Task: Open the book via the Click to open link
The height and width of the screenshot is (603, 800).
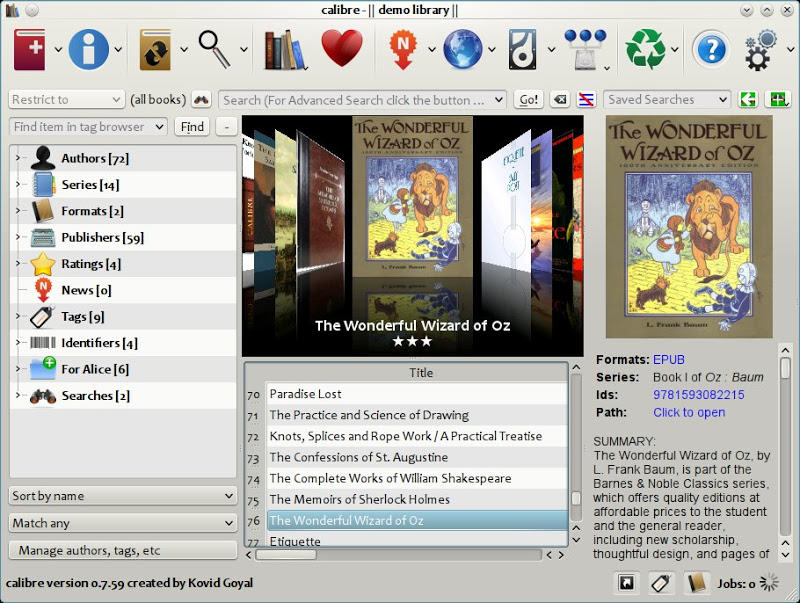Action: (x=689, y=412)
